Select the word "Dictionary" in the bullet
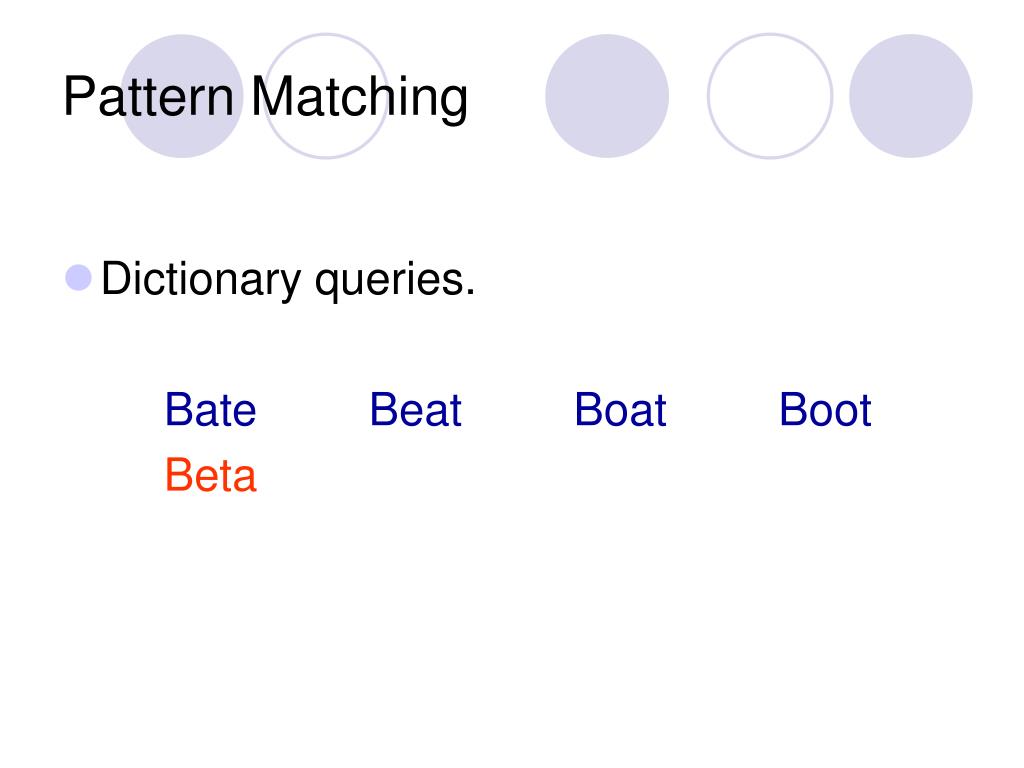Screen dimensions: 1024x768 tap(201, 280)
